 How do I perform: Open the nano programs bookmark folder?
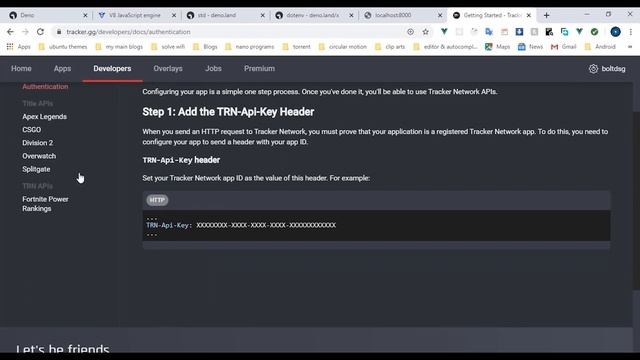[249, 47]
